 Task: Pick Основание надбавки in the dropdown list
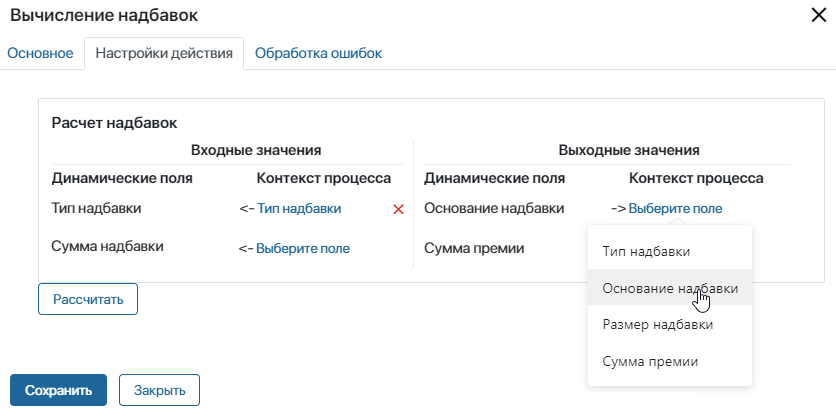pos(670,288)
